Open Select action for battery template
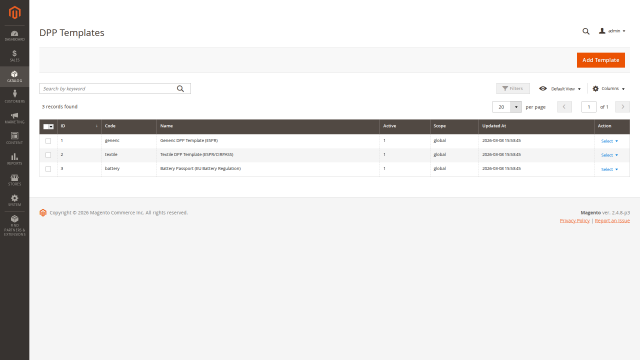640x360 pixels. [x=609, y=169]
